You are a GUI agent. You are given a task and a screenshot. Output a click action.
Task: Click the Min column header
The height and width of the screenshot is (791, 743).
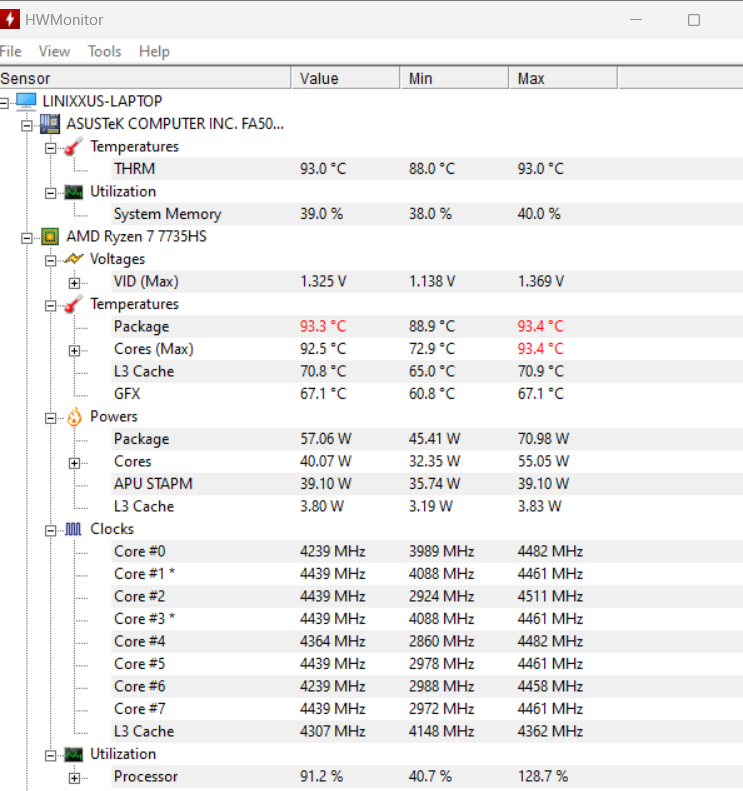coord(454,79)
